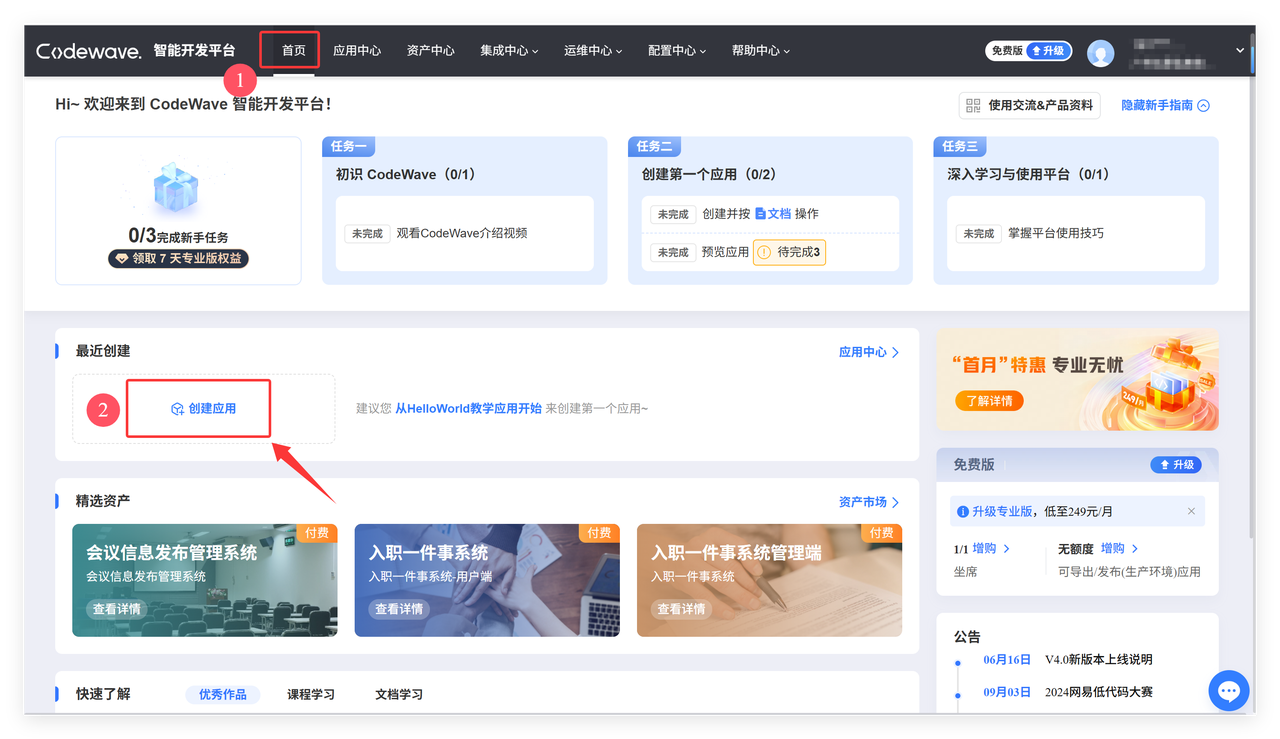Expand the 运维中心 menu
Screen dimensions: 1280x739
[593, 51]
